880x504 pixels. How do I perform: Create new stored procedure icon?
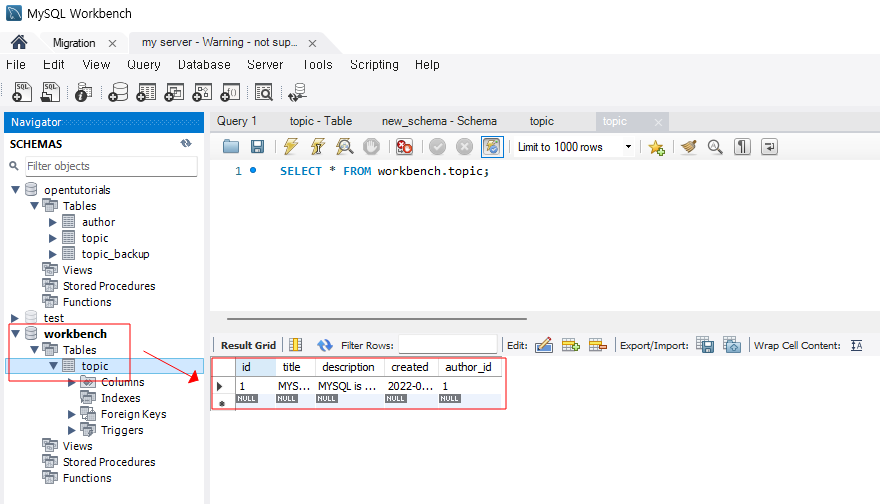pyautogui.click(x=202, y=92)
